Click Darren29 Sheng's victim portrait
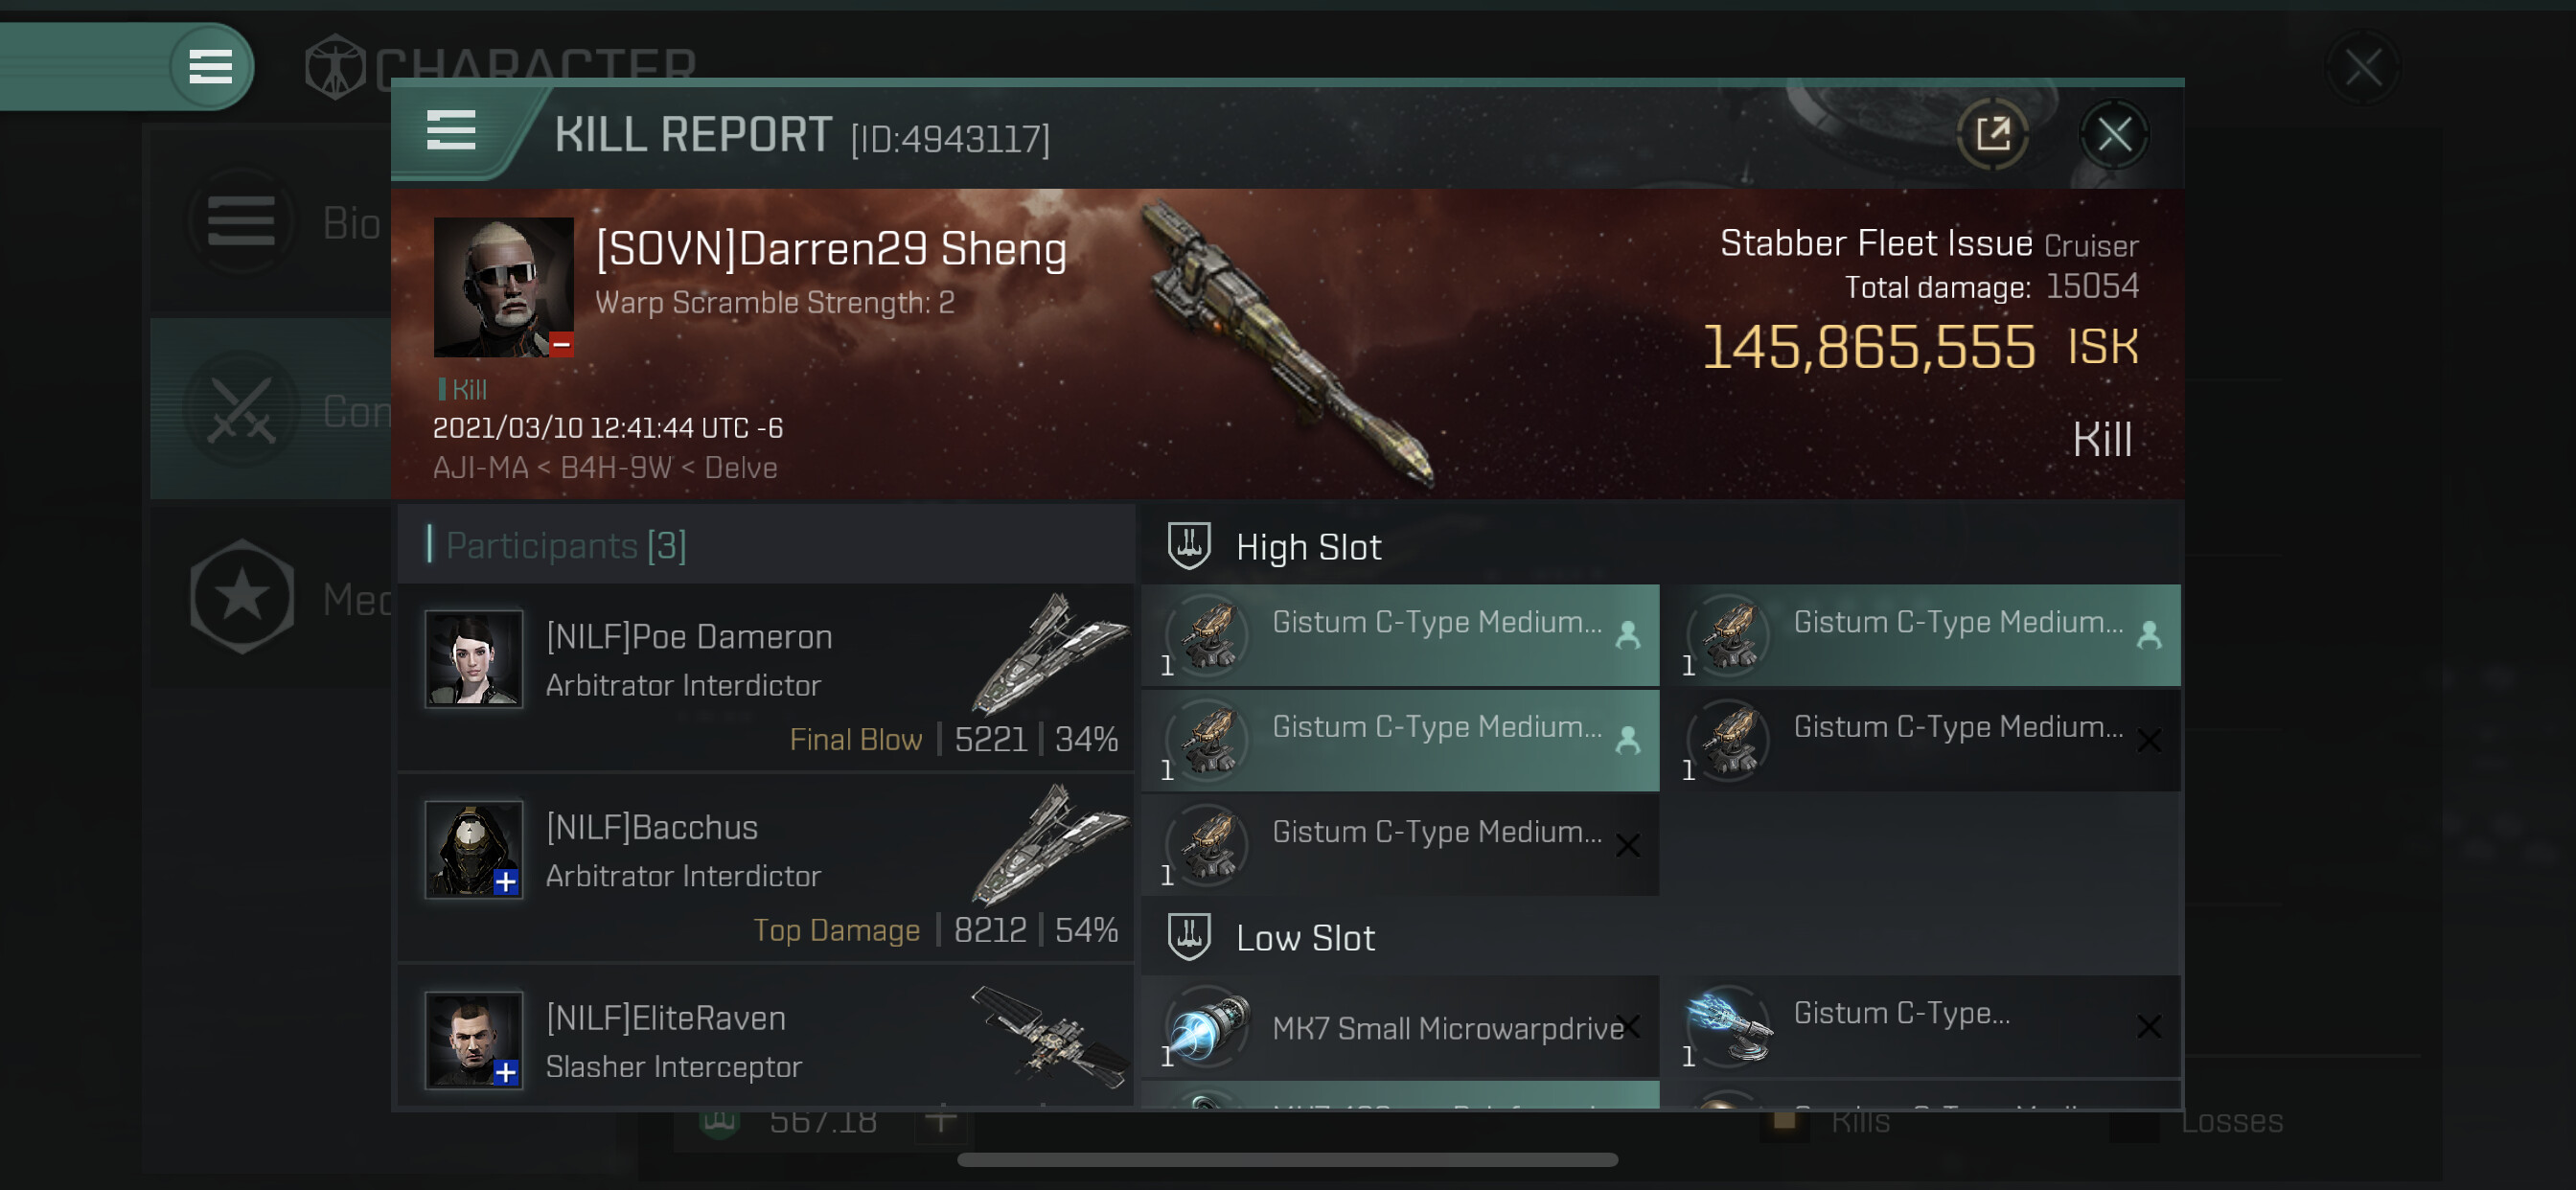Image resolution: width=2576 pixels, height=1190 pixels. [503, 287]
